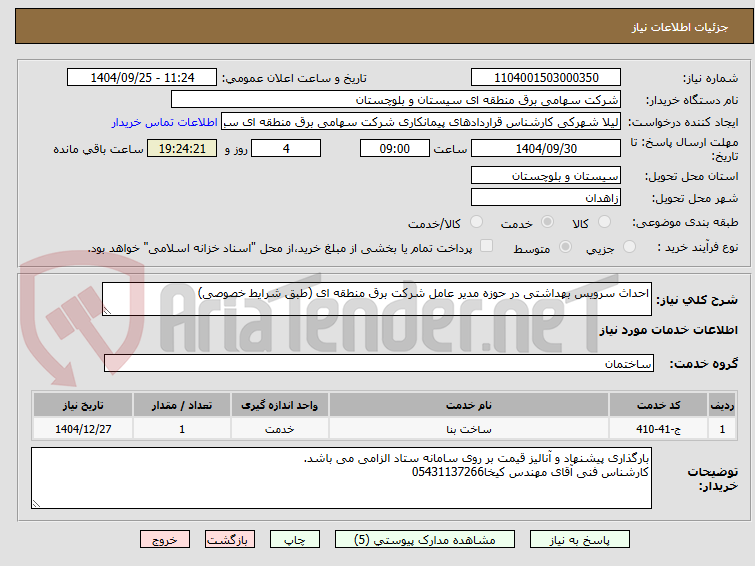Select the جزیی purchase type radio

click(x=629, y=247)
